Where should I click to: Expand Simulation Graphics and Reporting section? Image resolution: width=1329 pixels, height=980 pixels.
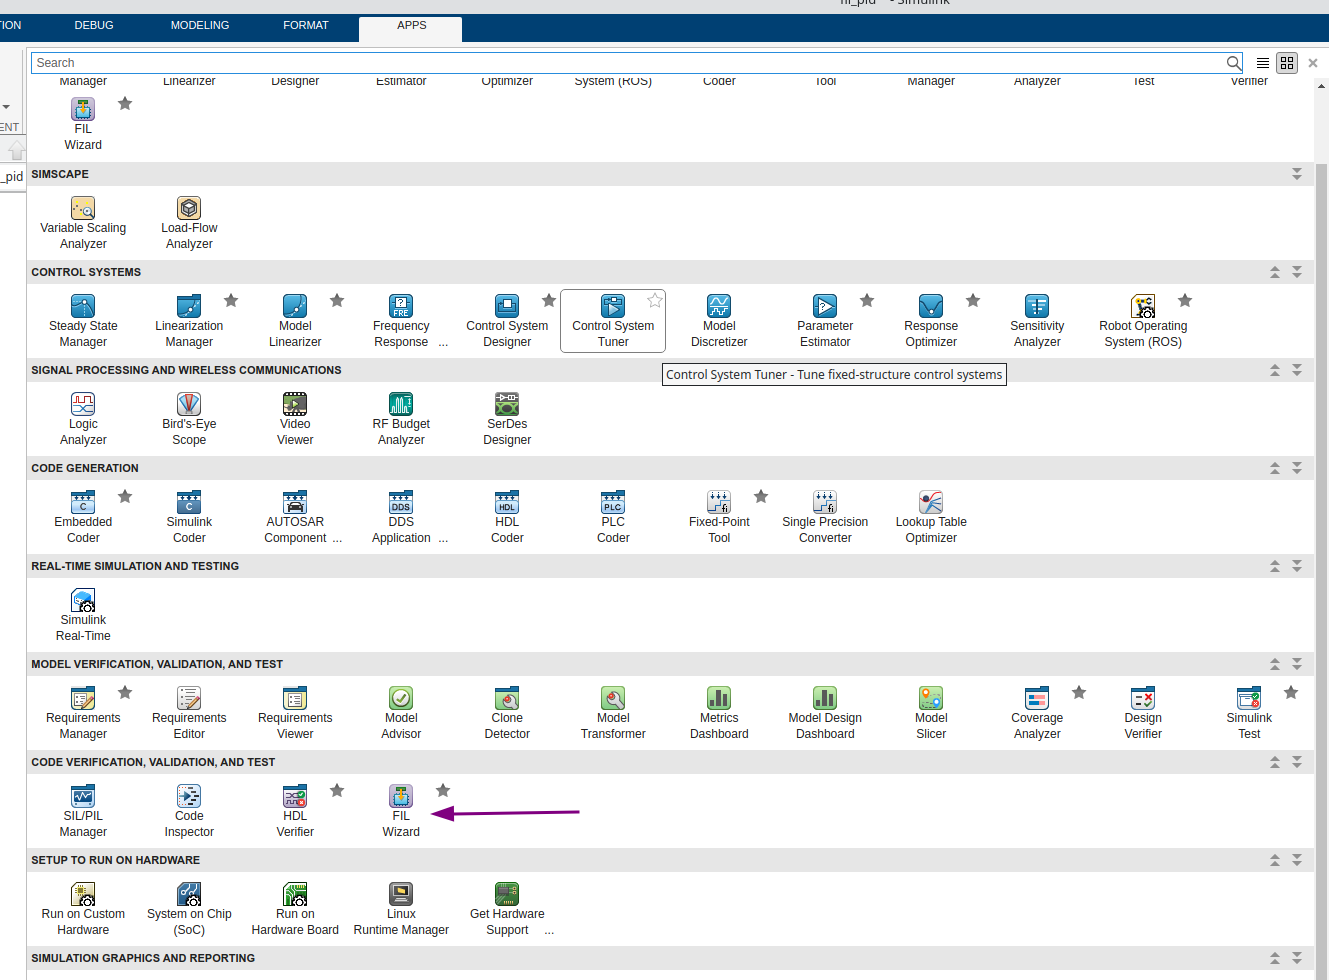pos(1297,958)
